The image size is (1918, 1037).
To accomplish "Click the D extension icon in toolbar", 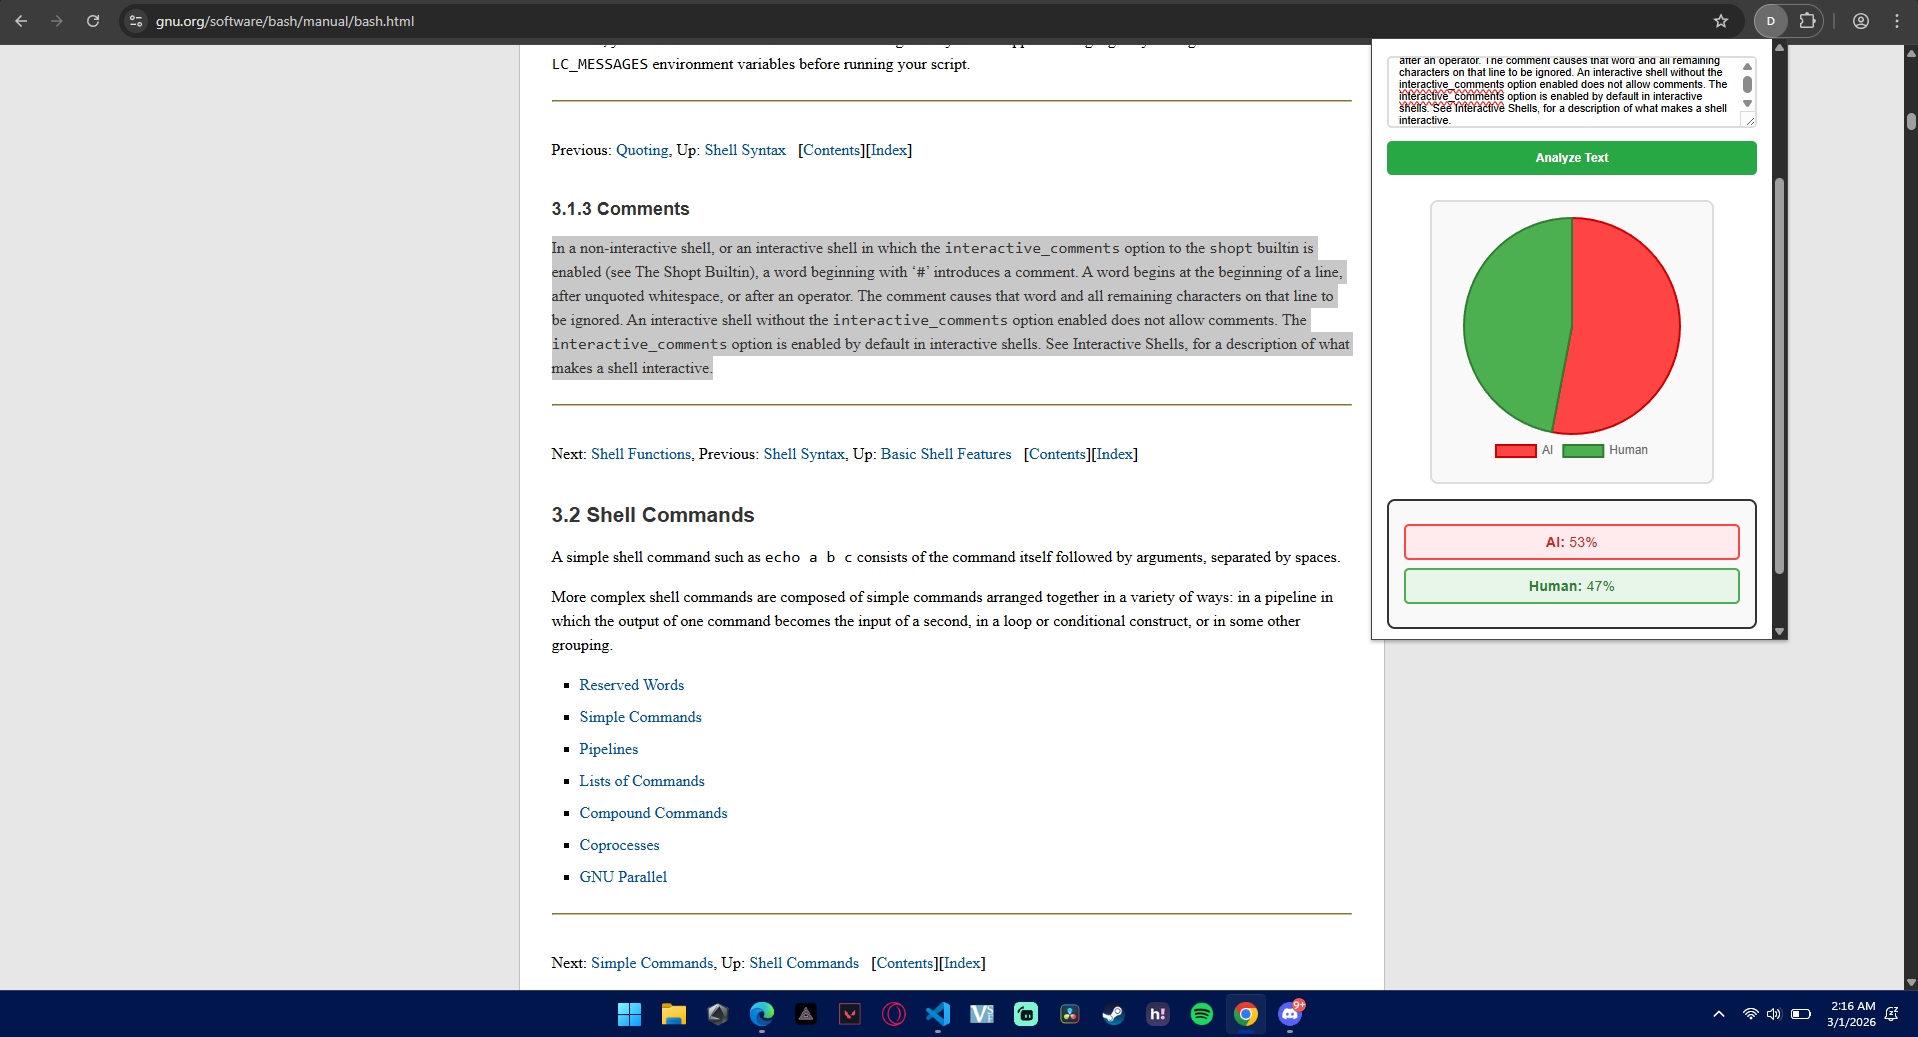I will coord(1771,21).
